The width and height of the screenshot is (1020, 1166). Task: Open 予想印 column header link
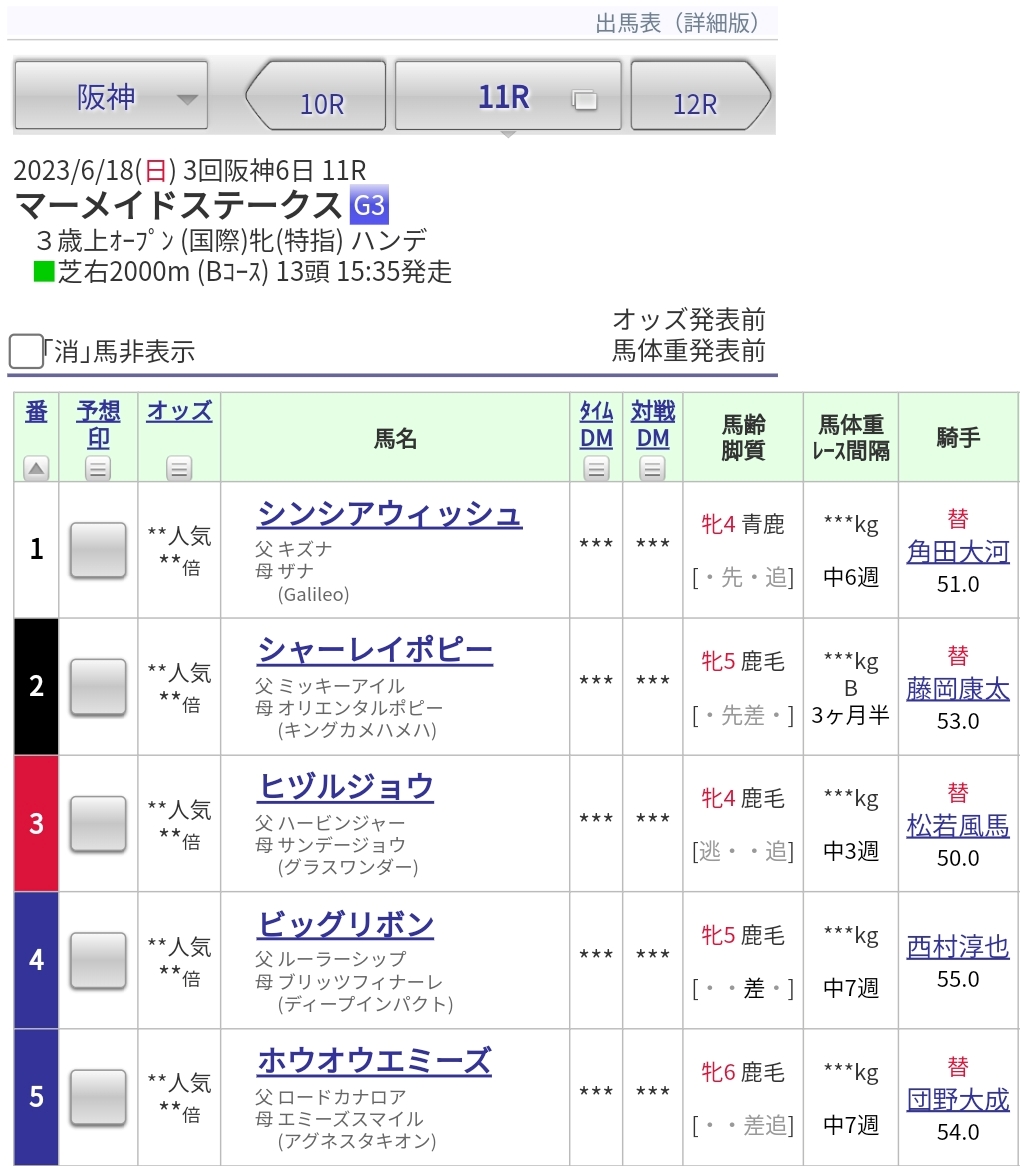99,424
